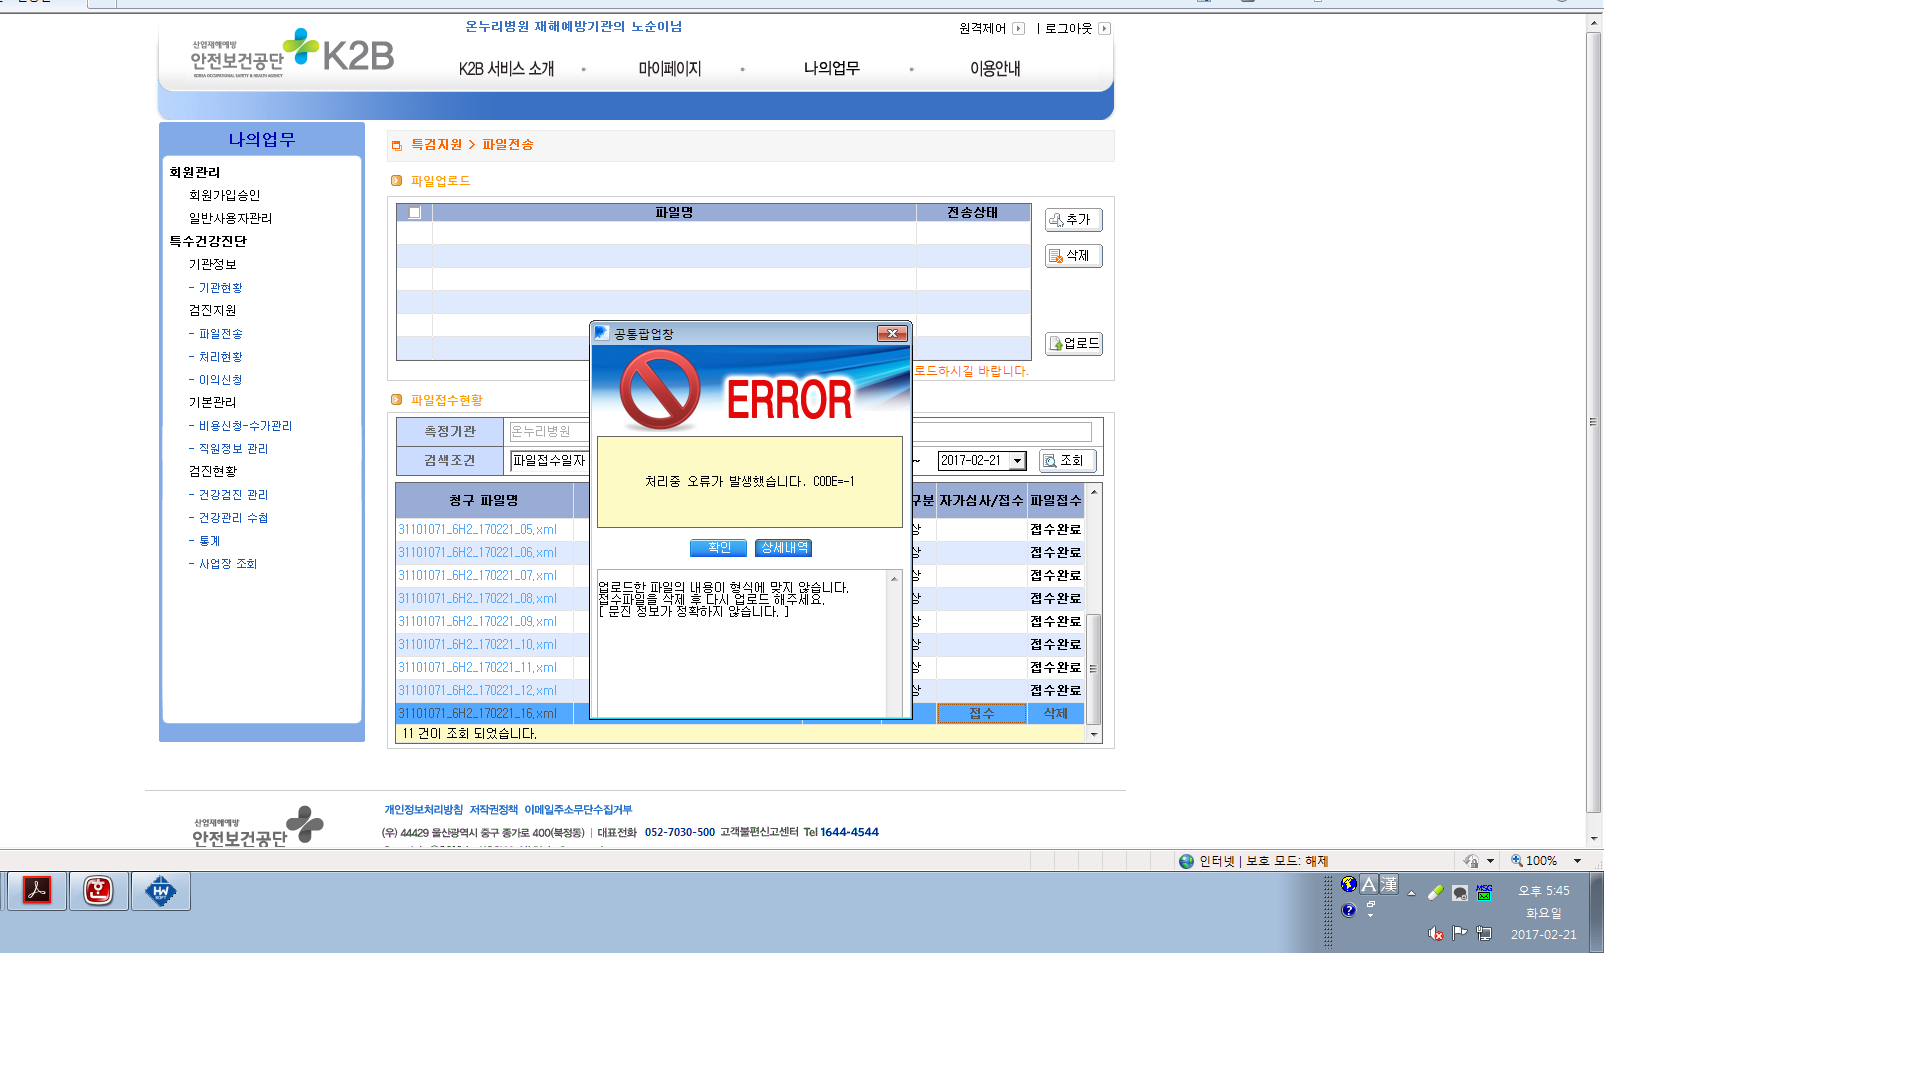
Task: Open the zoom level 100% dropdown
Action: (1577, 861)
